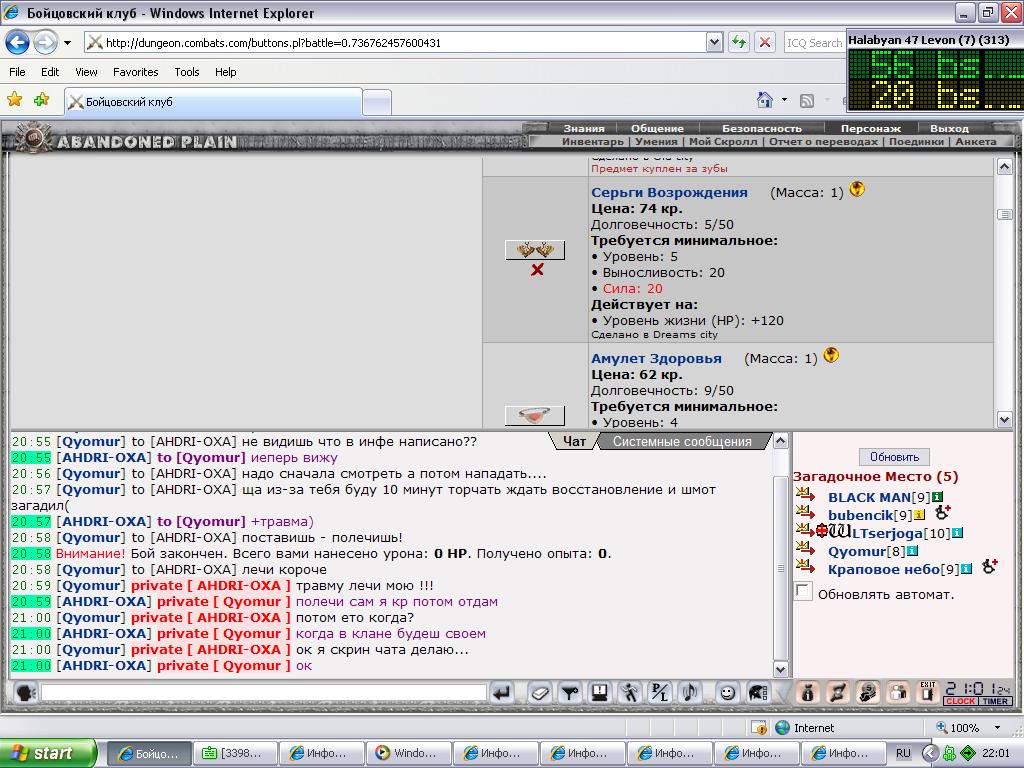Click the info icon next to BLACK MAN

[937, 498]
